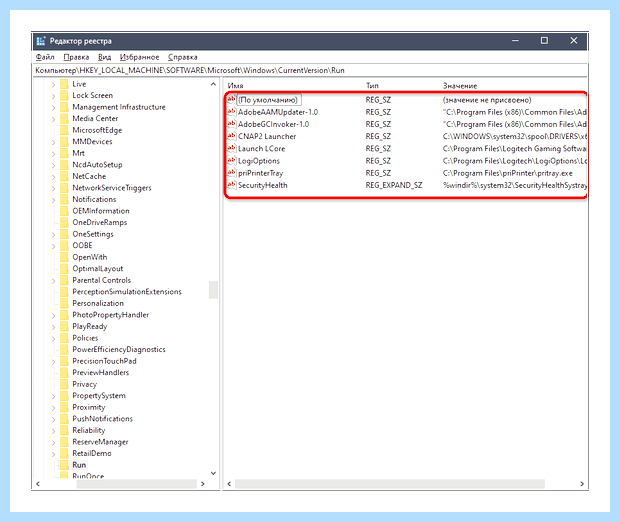Click the tree scroll down arrow
The image size is (620, 522).
213,473
